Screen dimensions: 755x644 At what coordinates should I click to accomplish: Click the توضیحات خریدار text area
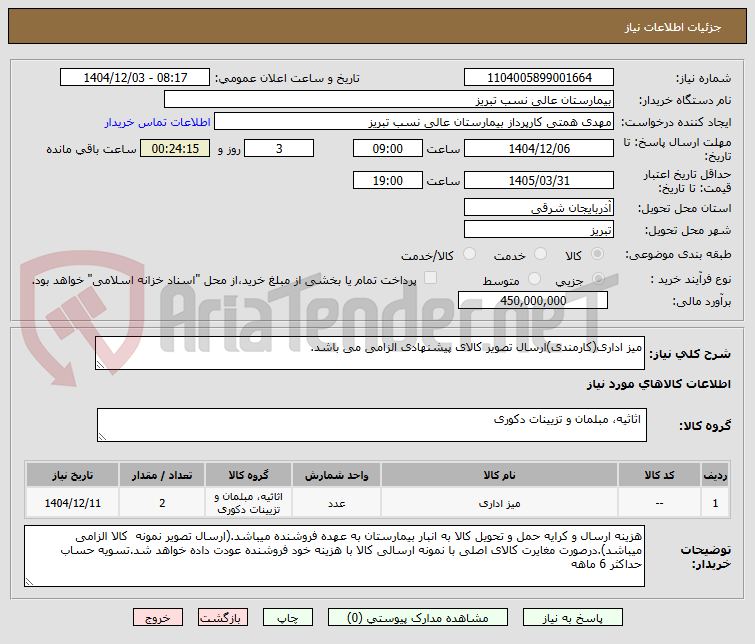tap(334, 556)
